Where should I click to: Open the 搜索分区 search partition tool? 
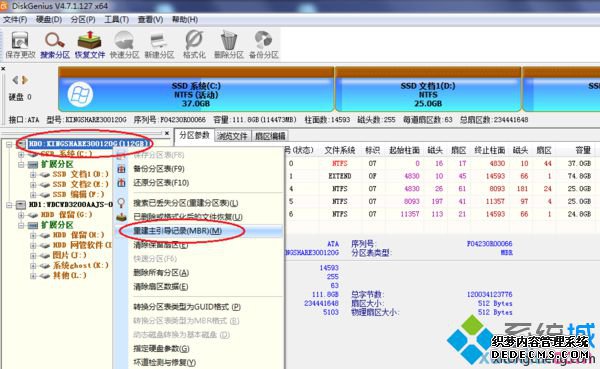tap(55, 45)
